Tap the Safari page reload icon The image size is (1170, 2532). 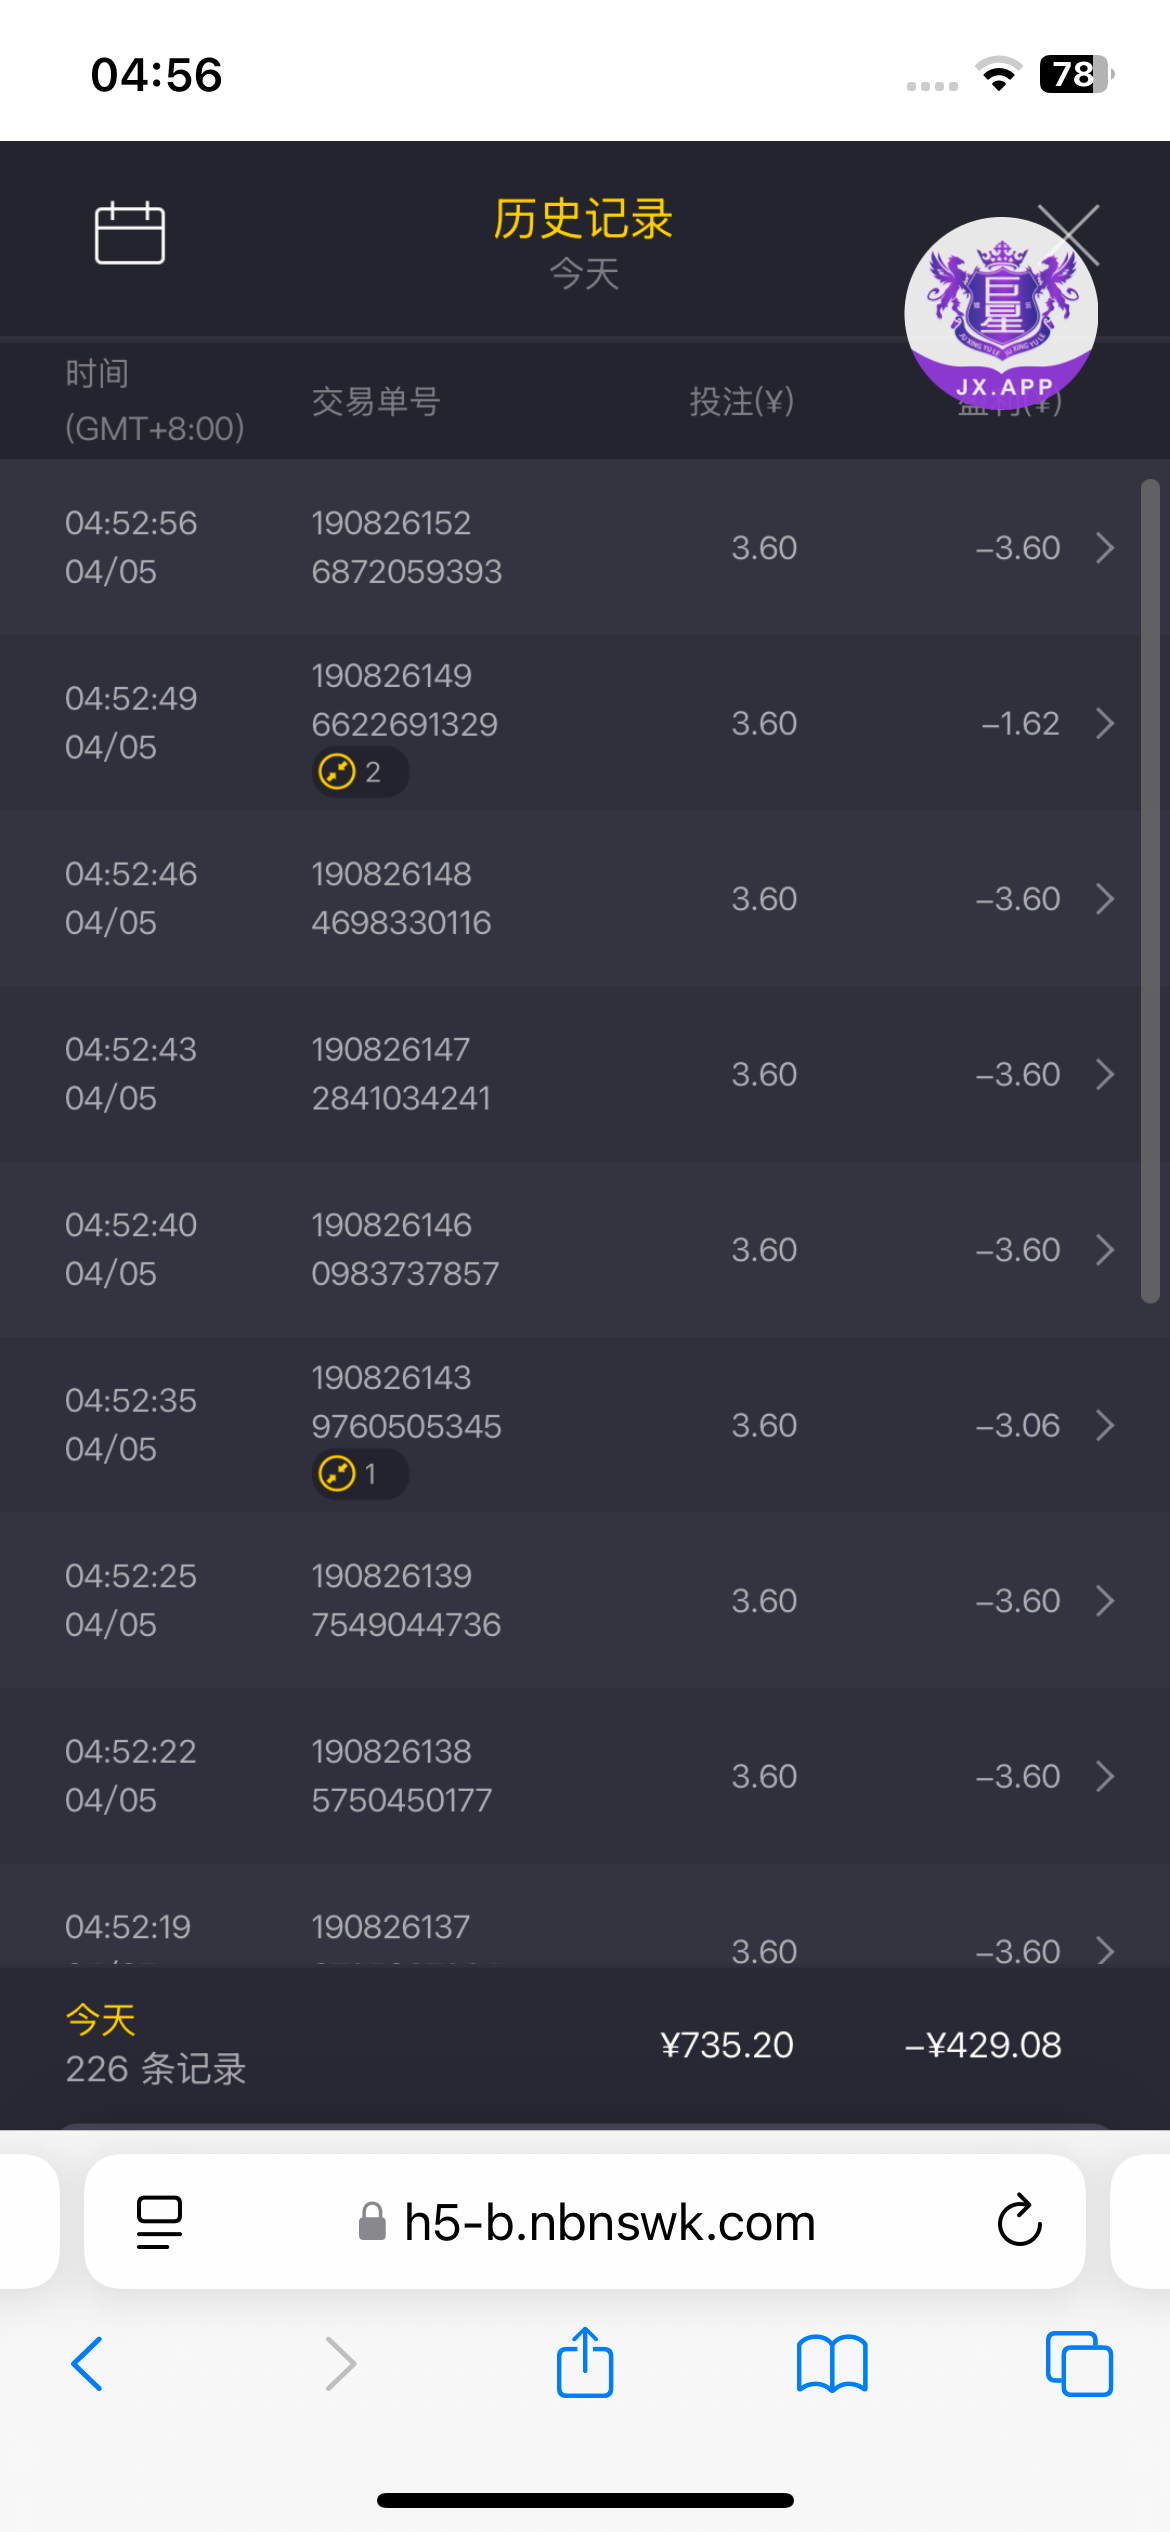pos(1019,2221)
